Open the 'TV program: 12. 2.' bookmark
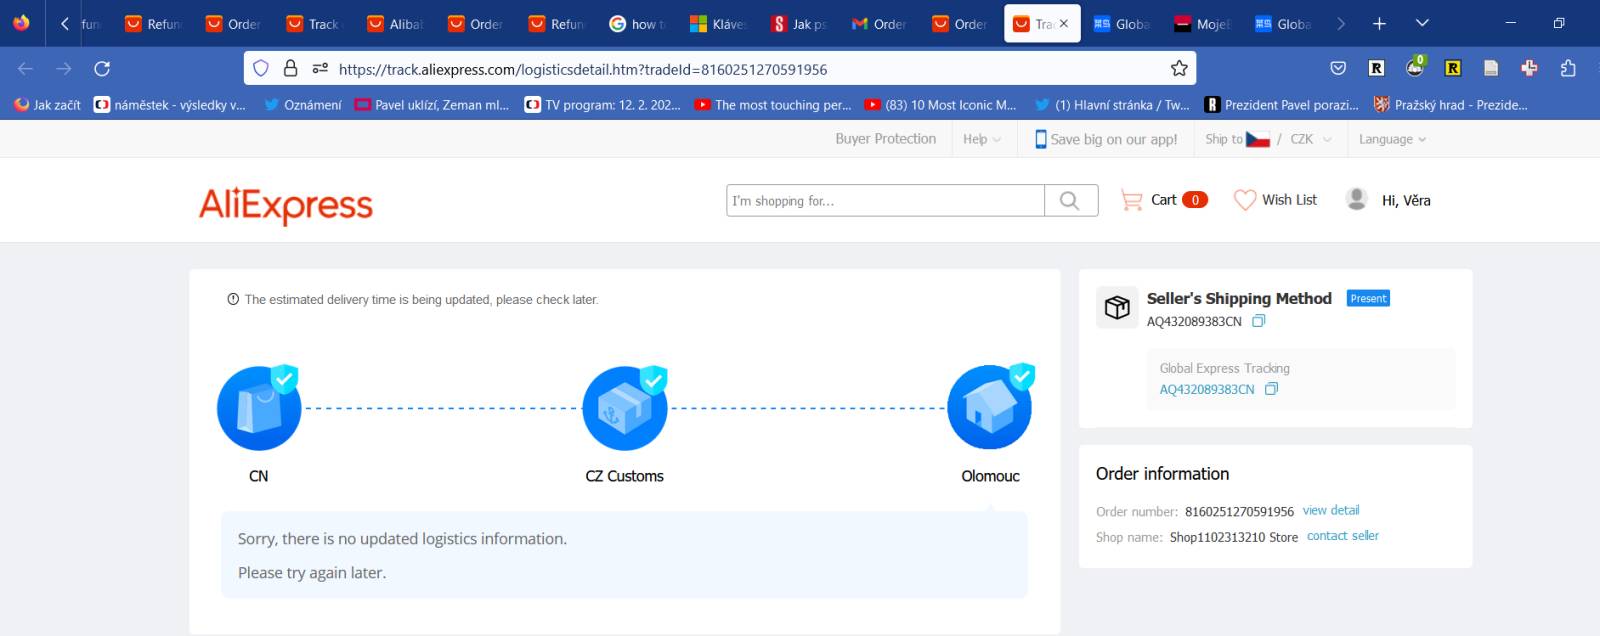The height and width of the screenshot is (636, 1600). pyautogui.click(x=603, y=105)
